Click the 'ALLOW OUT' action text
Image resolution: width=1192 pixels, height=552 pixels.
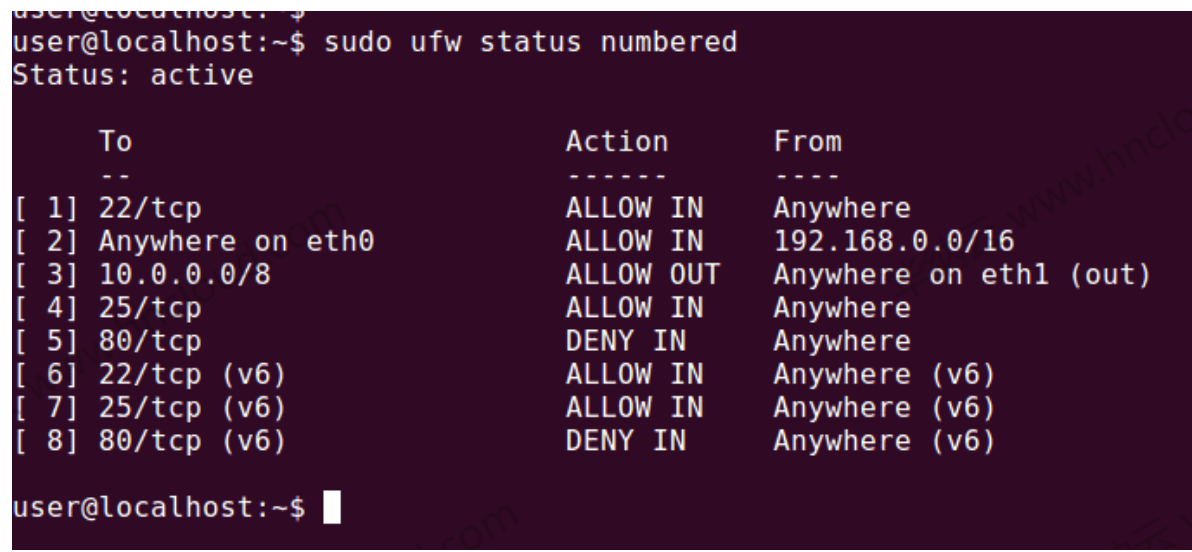click(641, 275)
